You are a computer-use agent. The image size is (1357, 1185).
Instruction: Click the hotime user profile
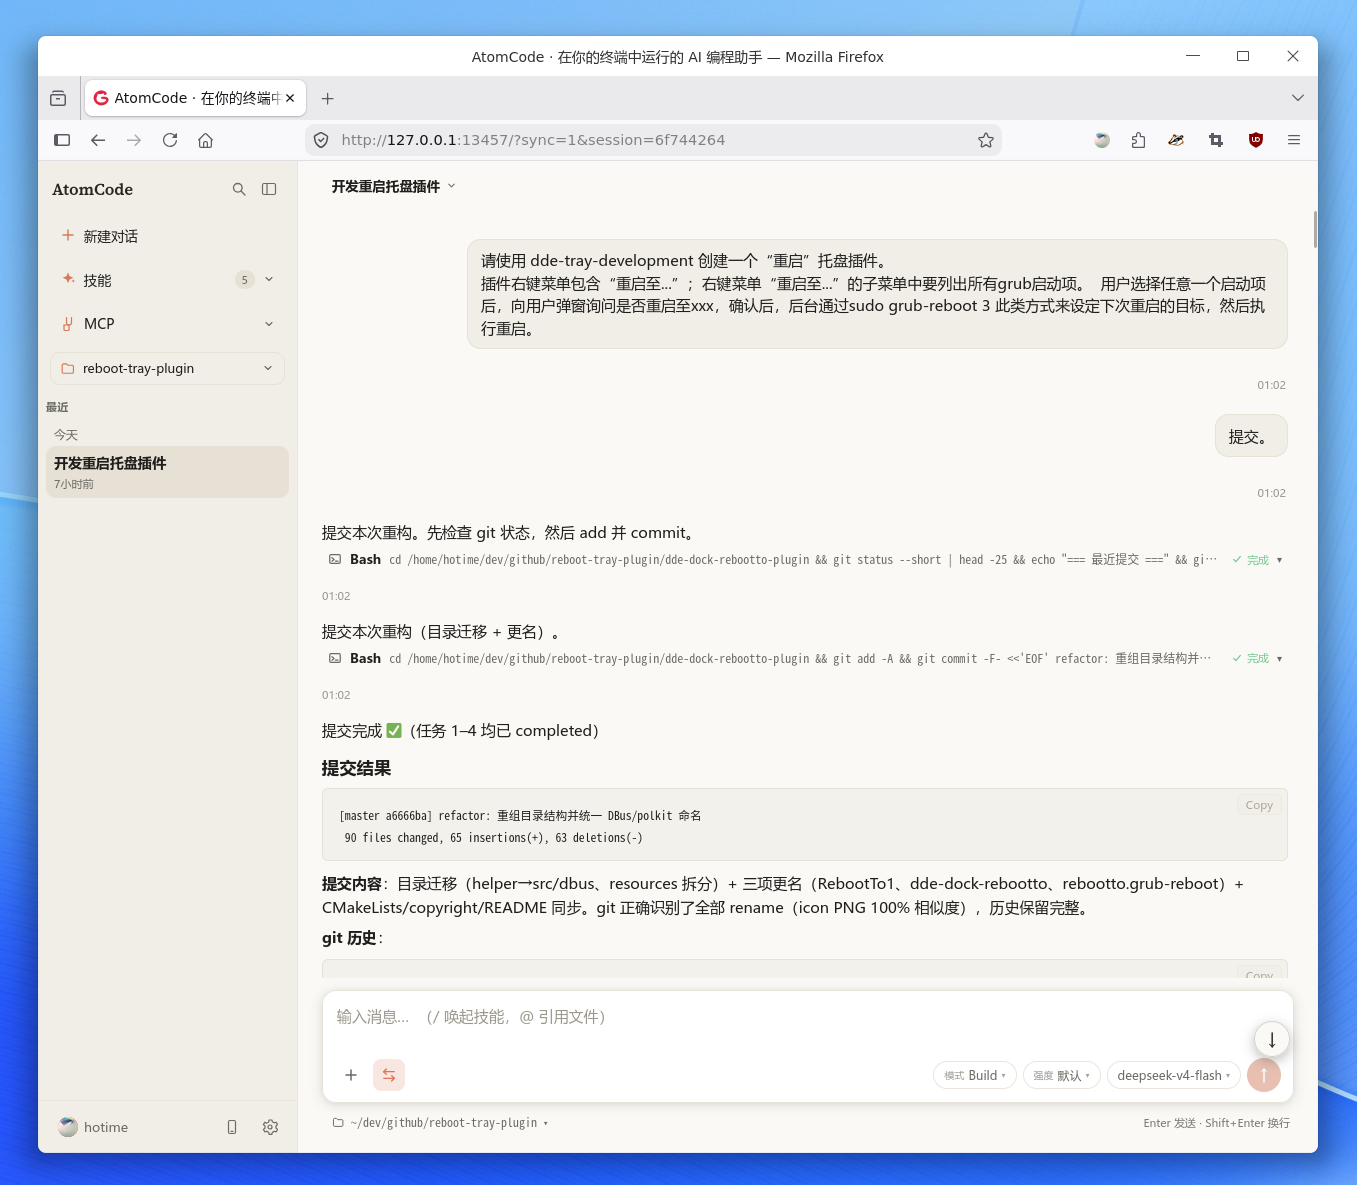tap(93, 1127)
